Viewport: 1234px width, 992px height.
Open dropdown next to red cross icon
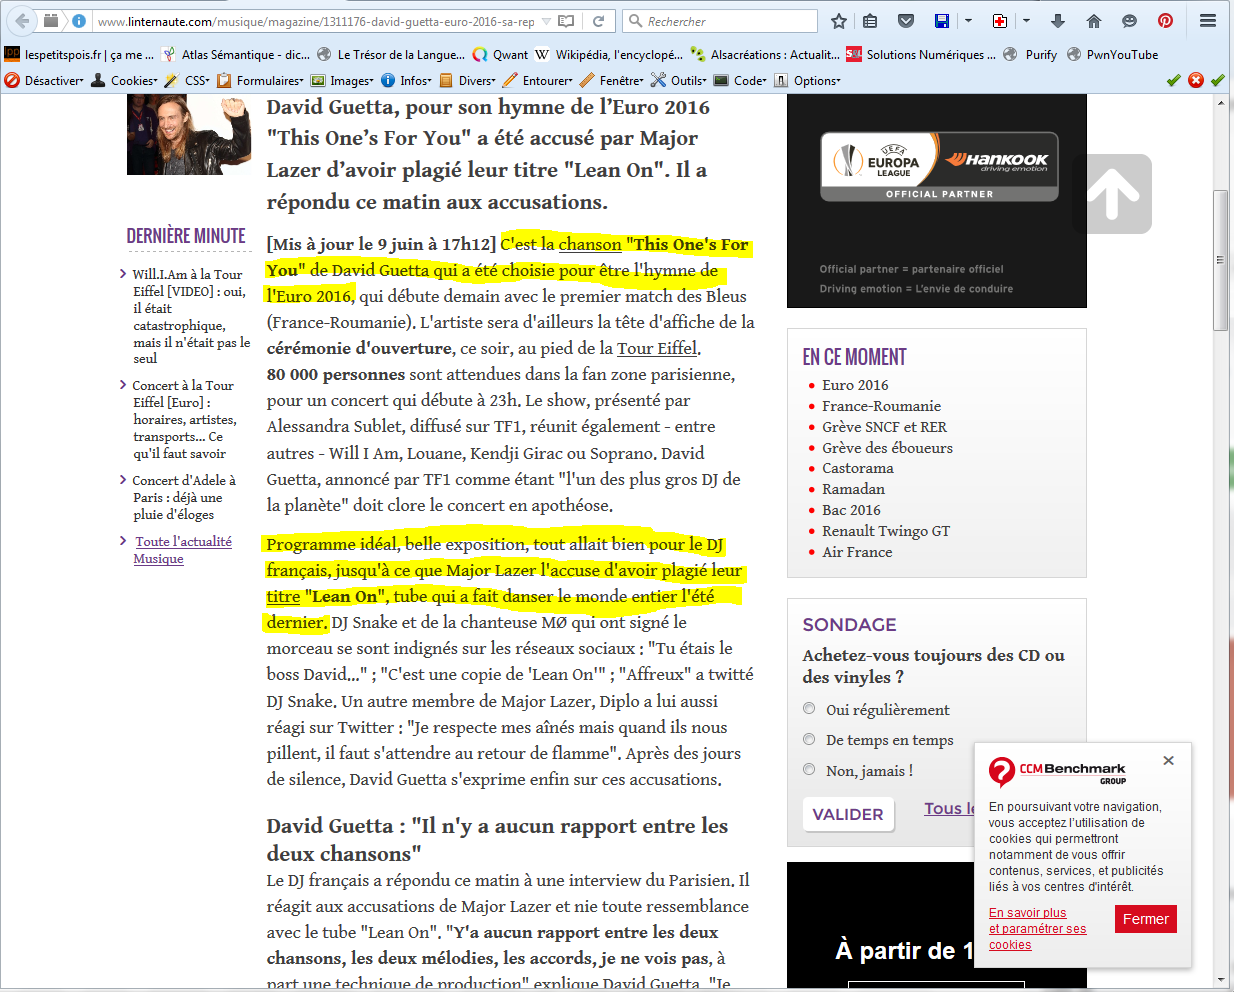coord(1026,21)
